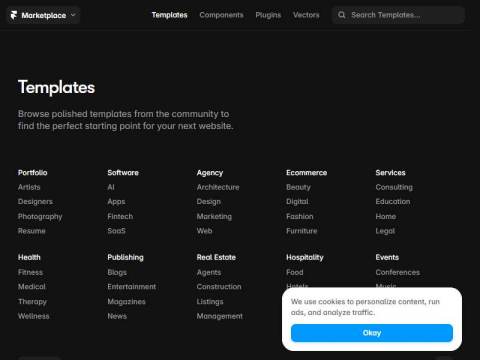Browse Food templates
This screenshot has height=360, width=480.
coord(295,272)
